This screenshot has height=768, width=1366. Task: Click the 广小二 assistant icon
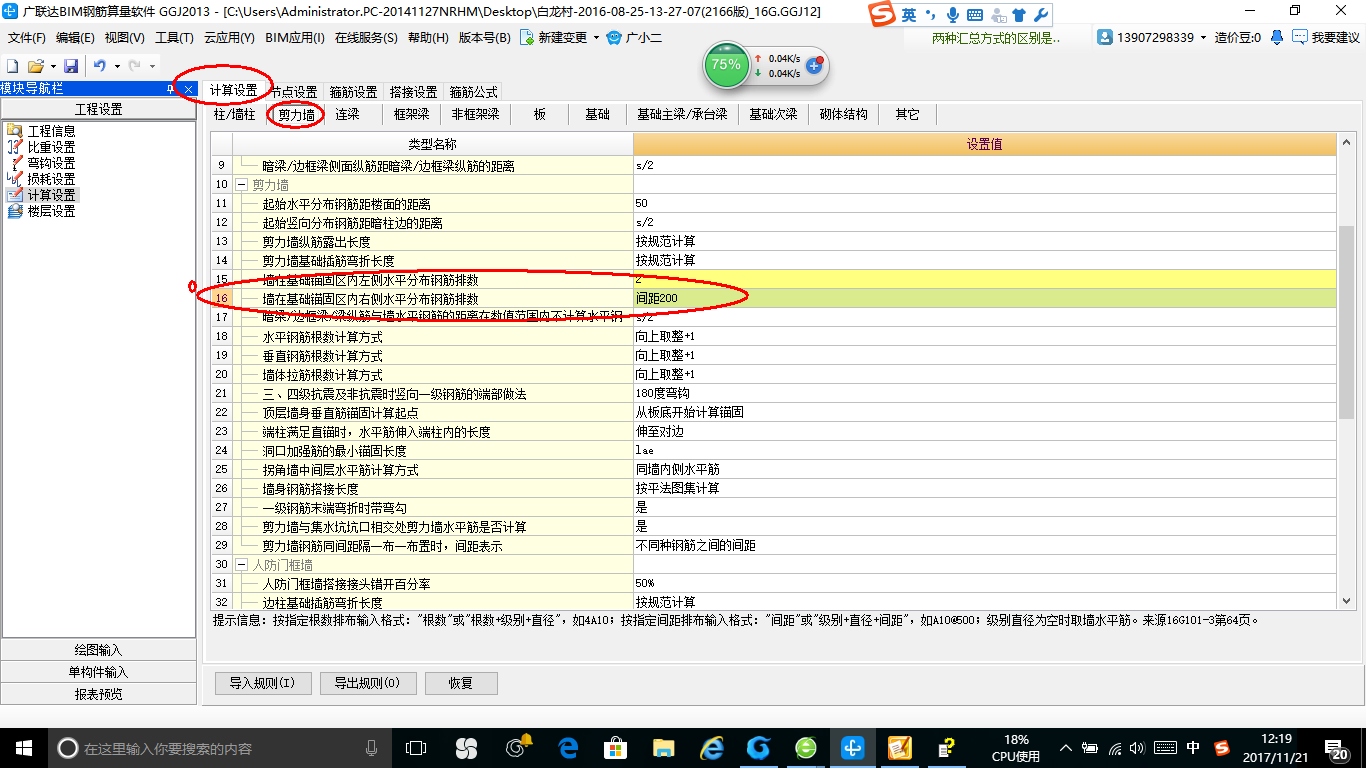click(614, 38)
